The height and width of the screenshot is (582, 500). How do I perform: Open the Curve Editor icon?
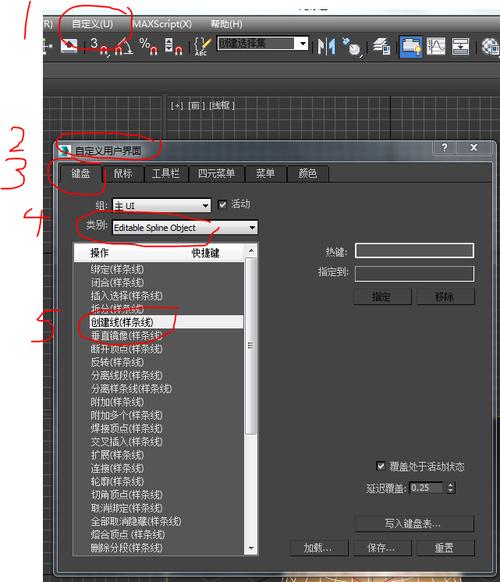point(436,46)
